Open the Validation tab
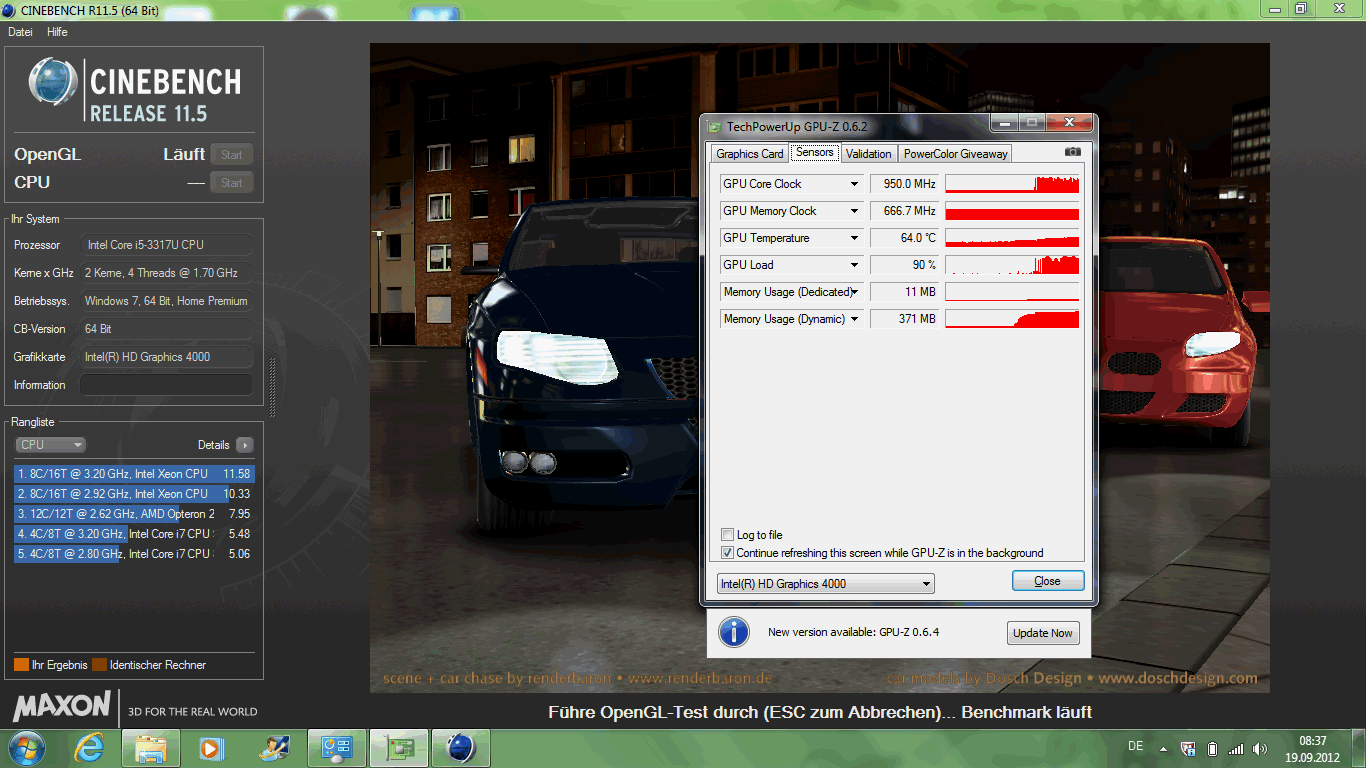 868,154
